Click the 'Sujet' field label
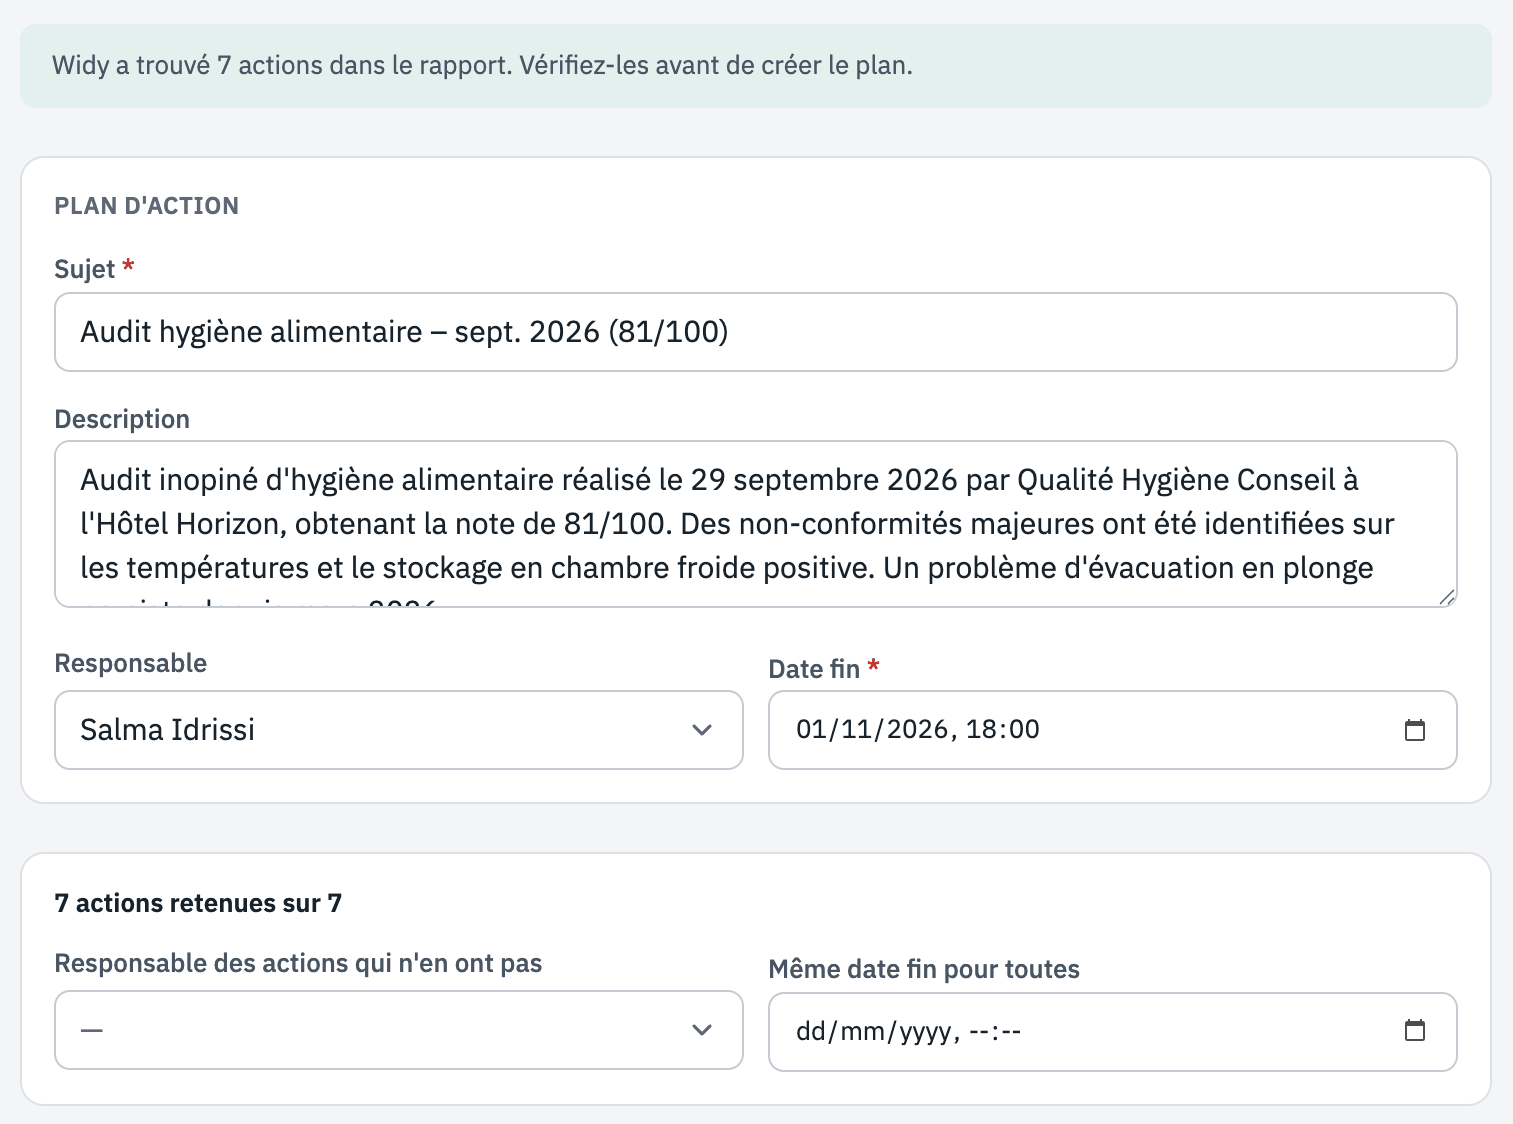This screenshot has width=1513, height=1124. coord(85,270)
